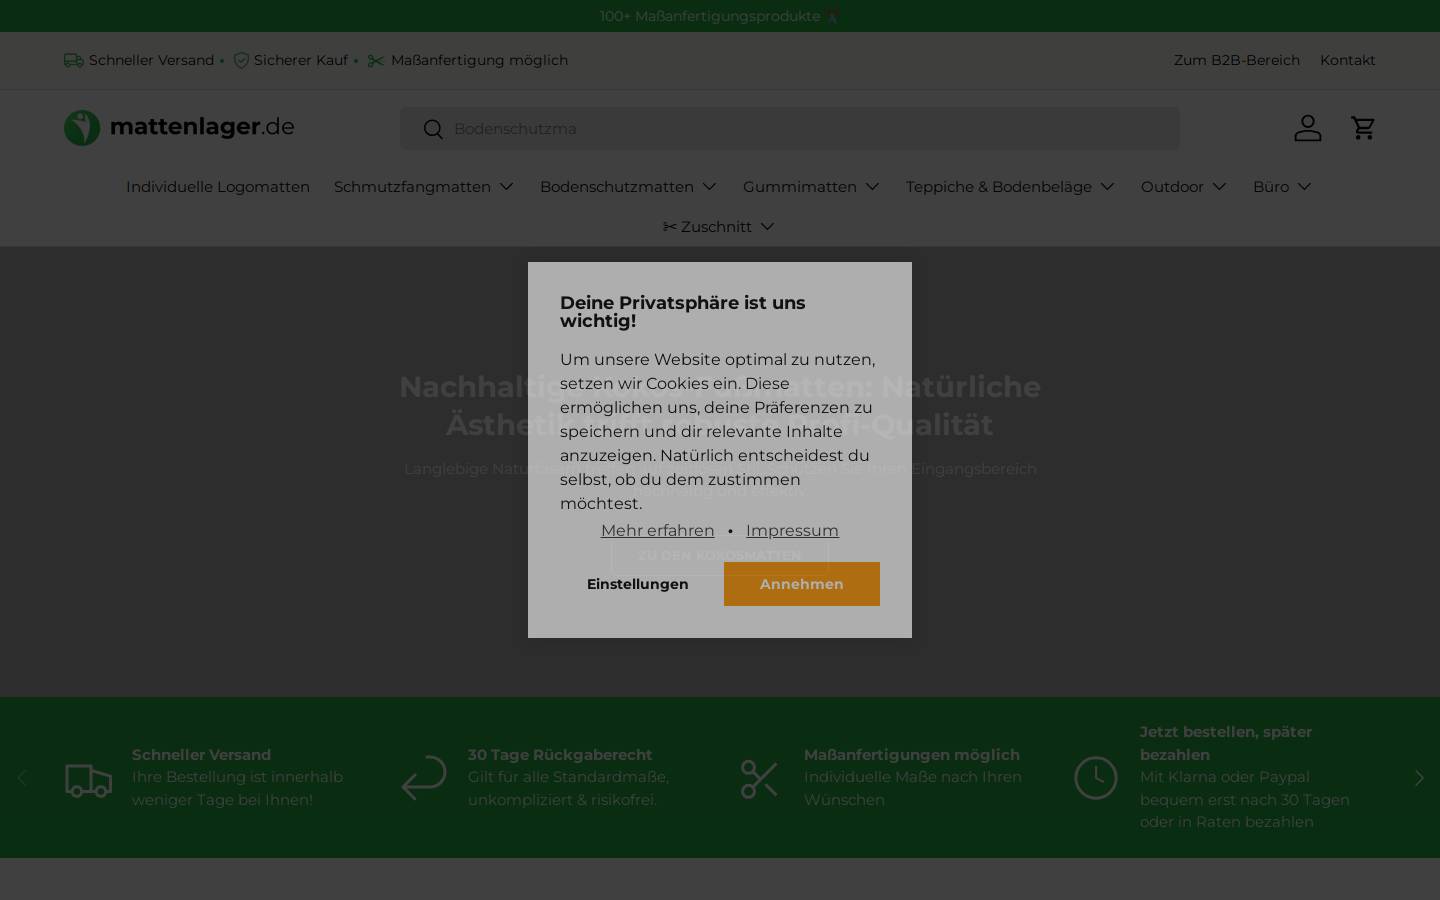Focus the product search field
1440x900 pixels.
click(790, 129)
